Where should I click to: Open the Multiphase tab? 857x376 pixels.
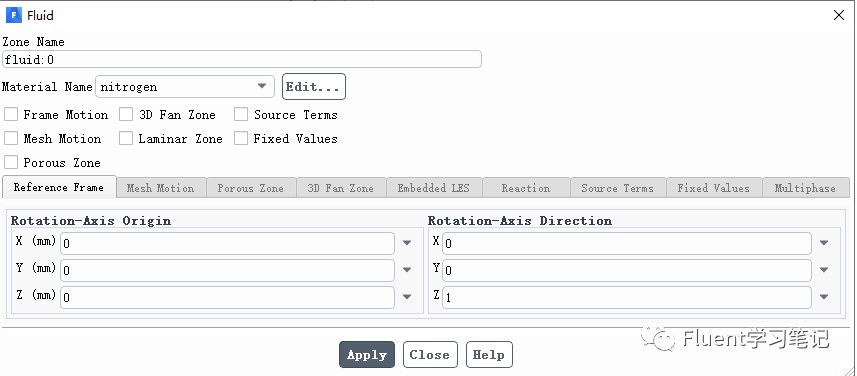pyautogui.click(x=806, y=188)
